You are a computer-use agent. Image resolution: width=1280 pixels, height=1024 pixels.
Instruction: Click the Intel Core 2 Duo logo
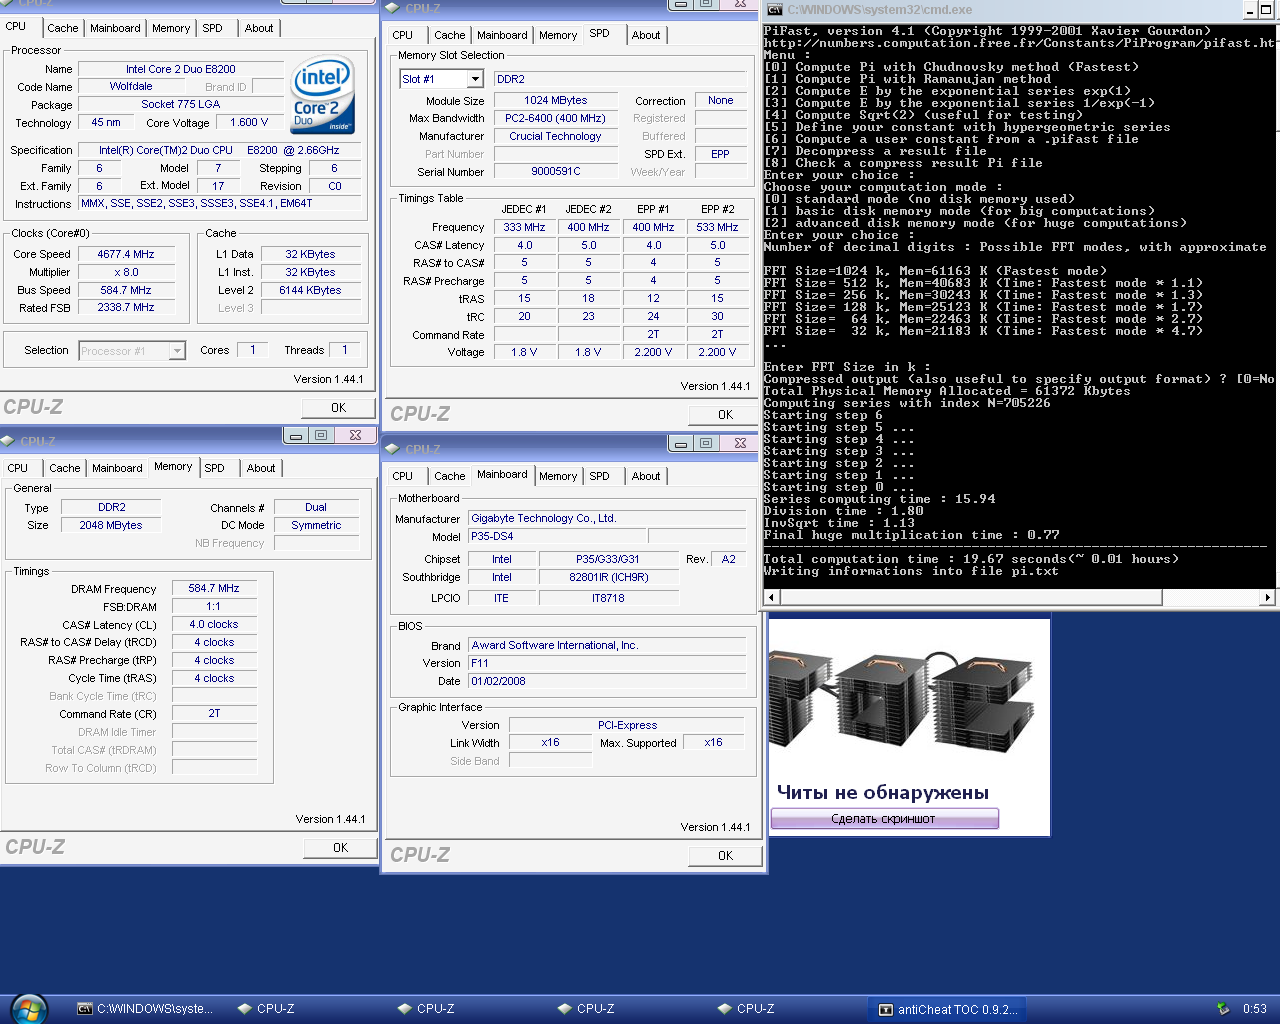tap(322, 95)
